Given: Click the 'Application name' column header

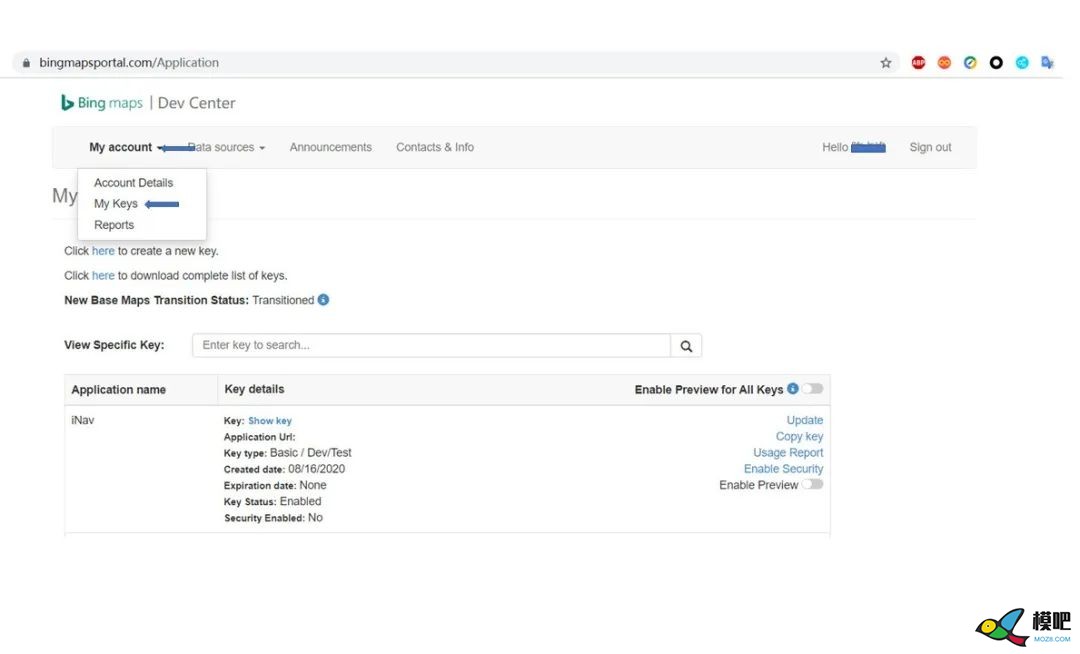Looking at the screenshot, I should tap(118, 390).
